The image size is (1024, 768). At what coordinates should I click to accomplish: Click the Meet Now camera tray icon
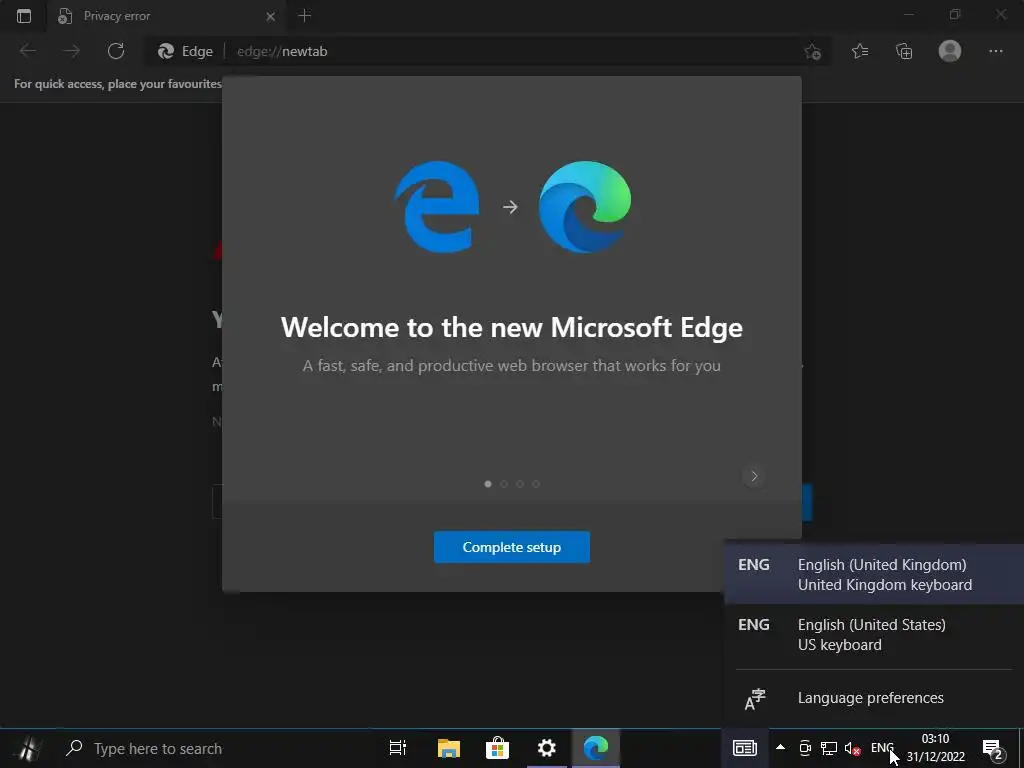[x=805, y=748]
